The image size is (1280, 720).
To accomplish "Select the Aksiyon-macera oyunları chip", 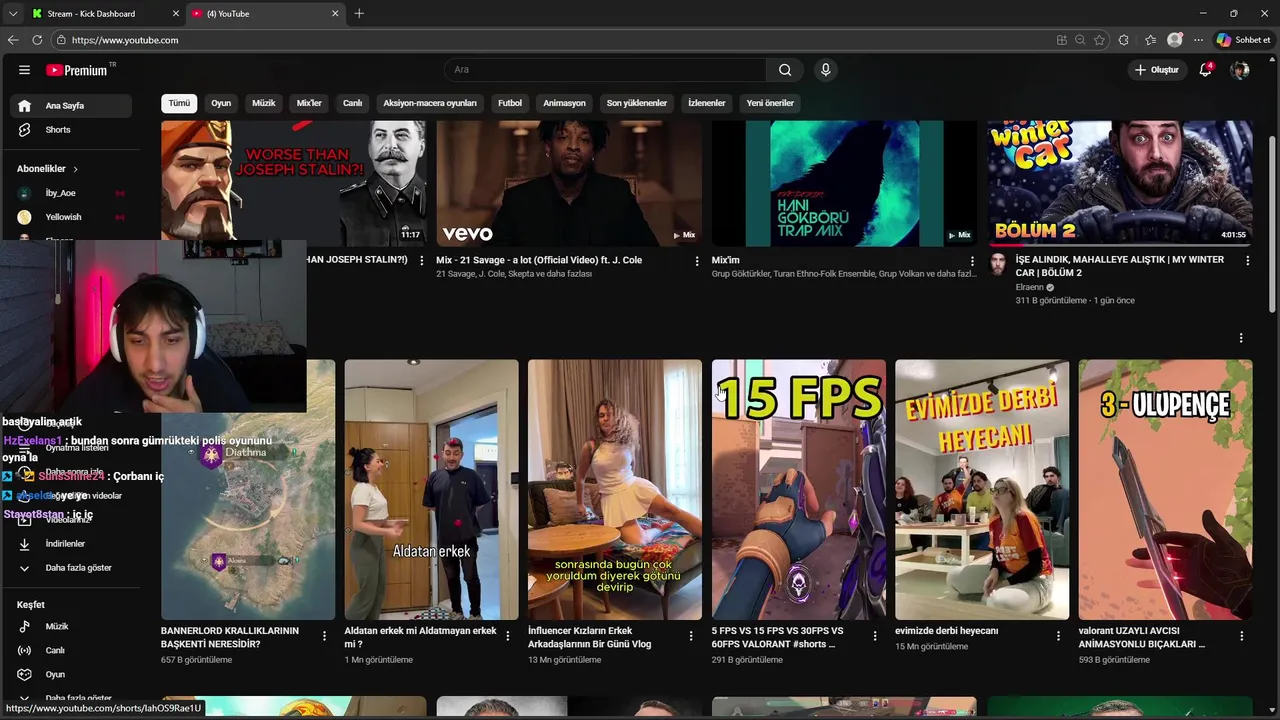I will (x=430, y=103).
